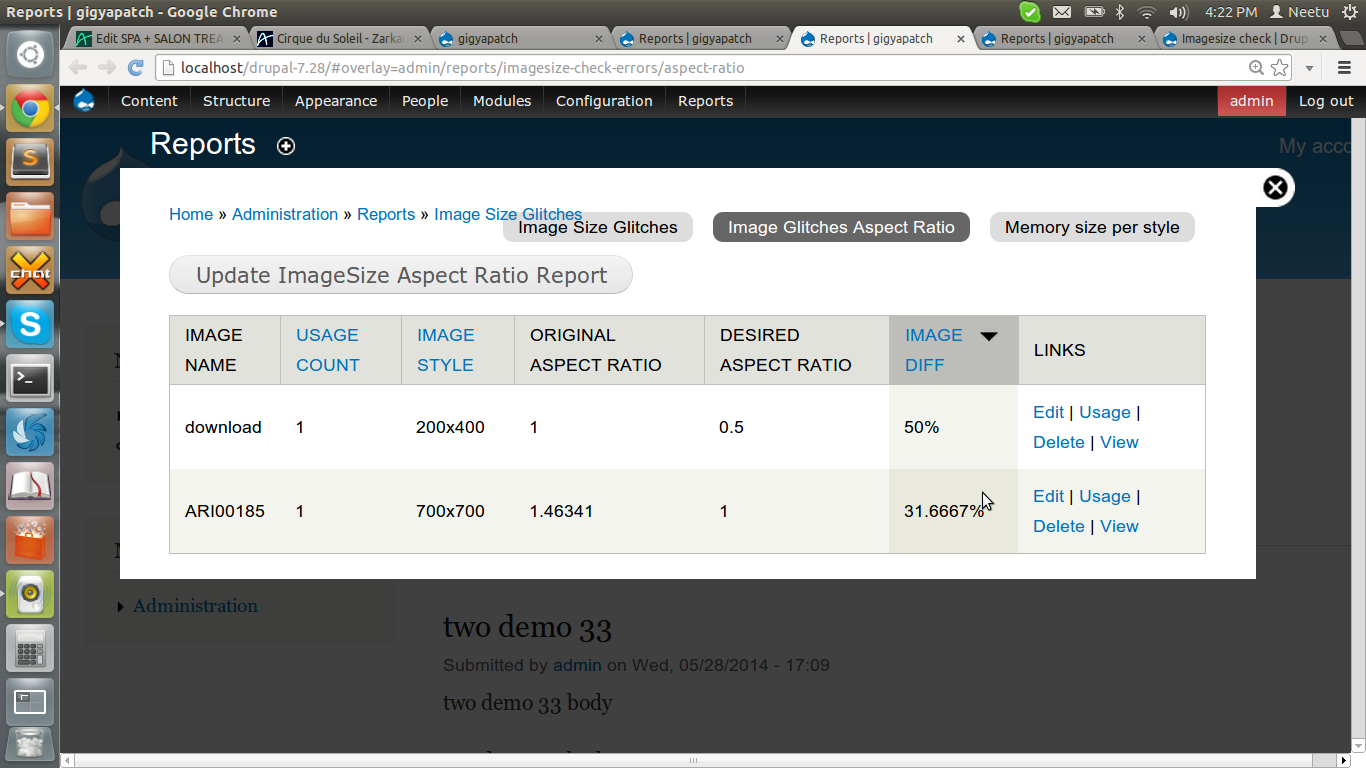Switch to the Imagesize check browser tab
The height and width of the screenshot is (768, 1366).
pos(1244,39)
